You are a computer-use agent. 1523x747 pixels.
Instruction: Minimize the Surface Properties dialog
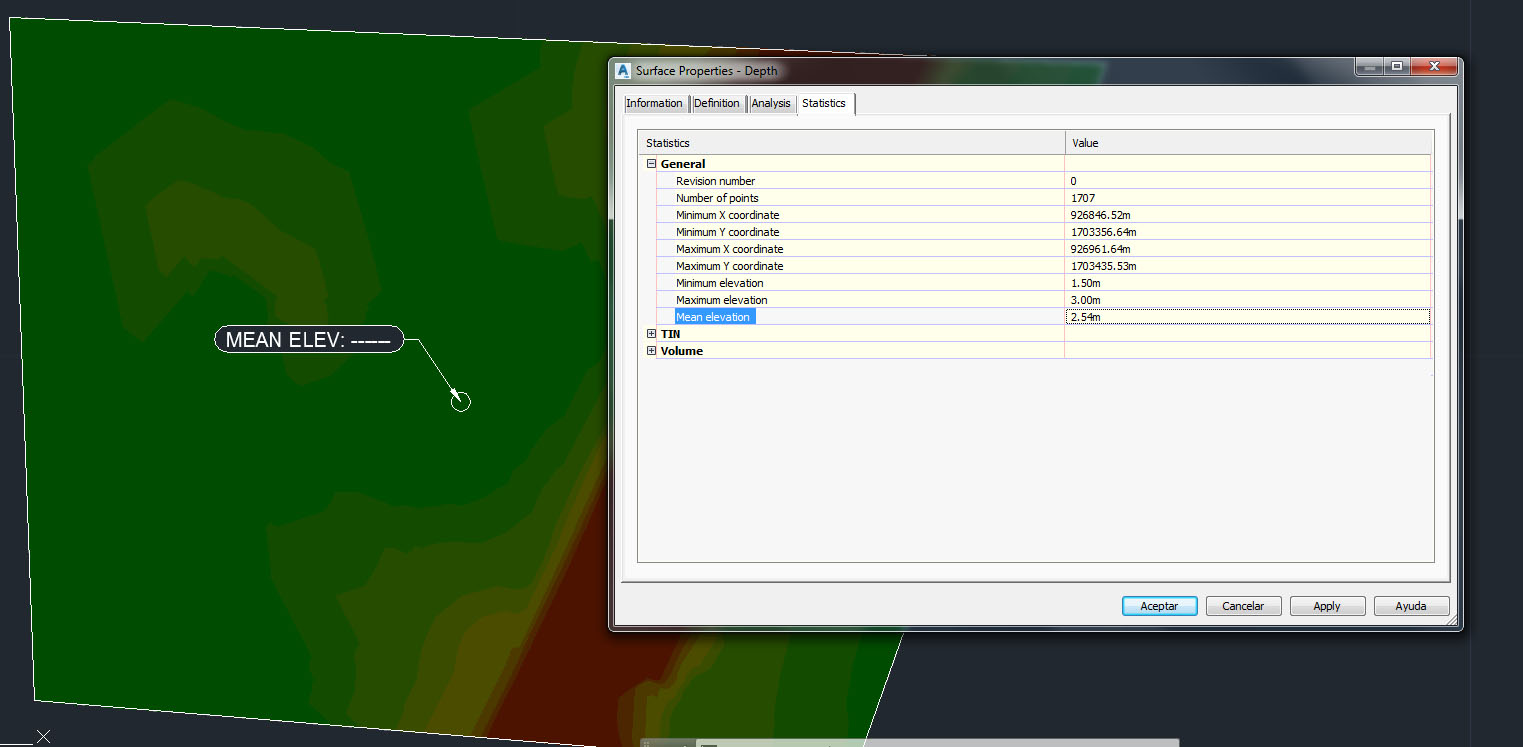tap(1369, 66)
